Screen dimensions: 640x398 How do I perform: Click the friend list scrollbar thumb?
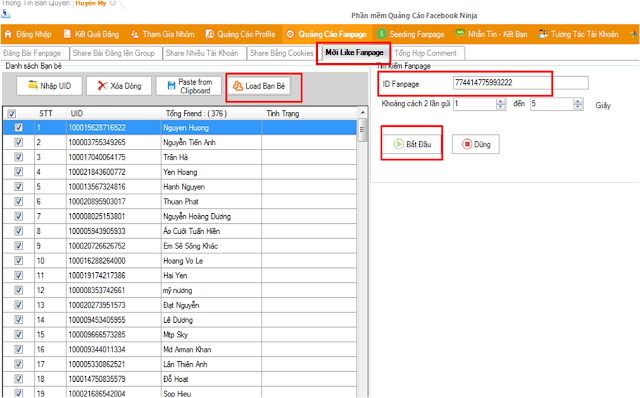point(362,130)
